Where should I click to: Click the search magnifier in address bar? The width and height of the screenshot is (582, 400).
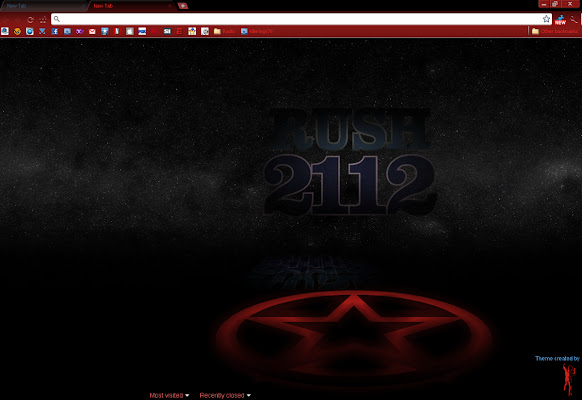(57, 19)
